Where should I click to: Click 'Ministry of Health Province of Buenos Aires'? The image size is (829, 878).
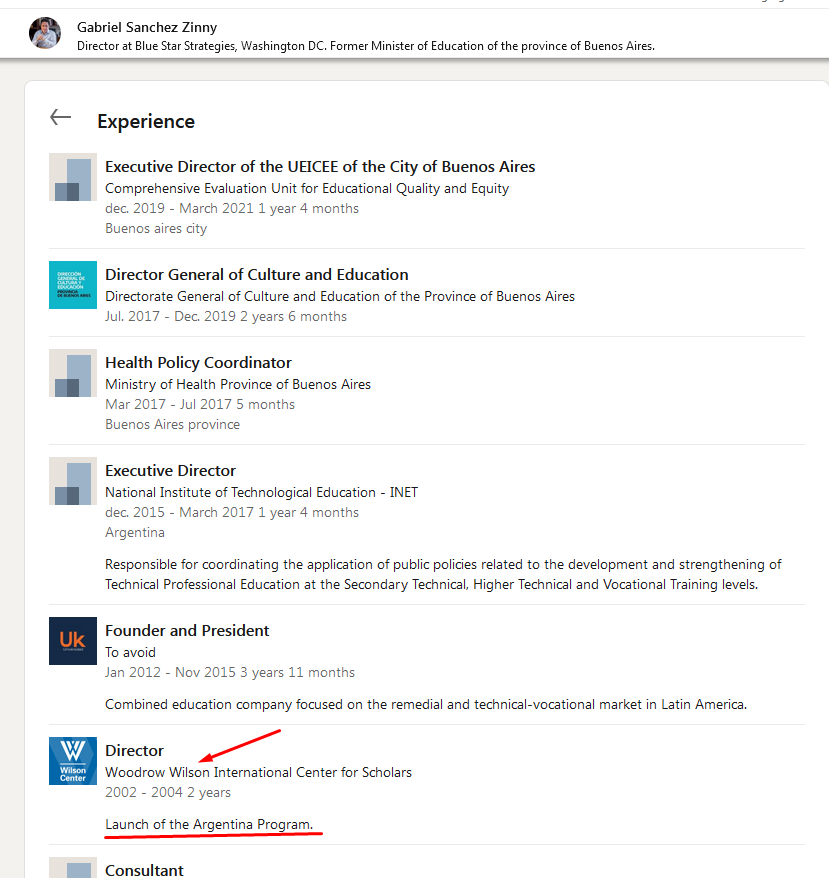pyautogui.click(x=238, y=384)
